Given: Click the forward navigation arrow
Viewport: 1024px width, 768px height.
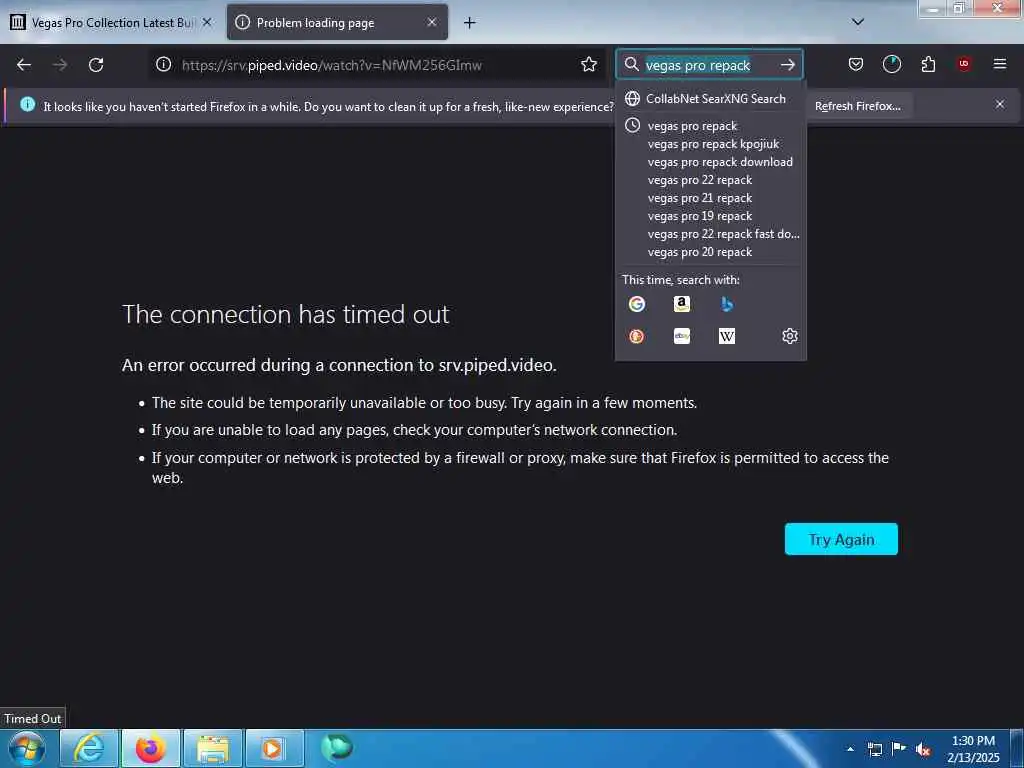Looking at the screenshot, I should (x=60, y=65).
